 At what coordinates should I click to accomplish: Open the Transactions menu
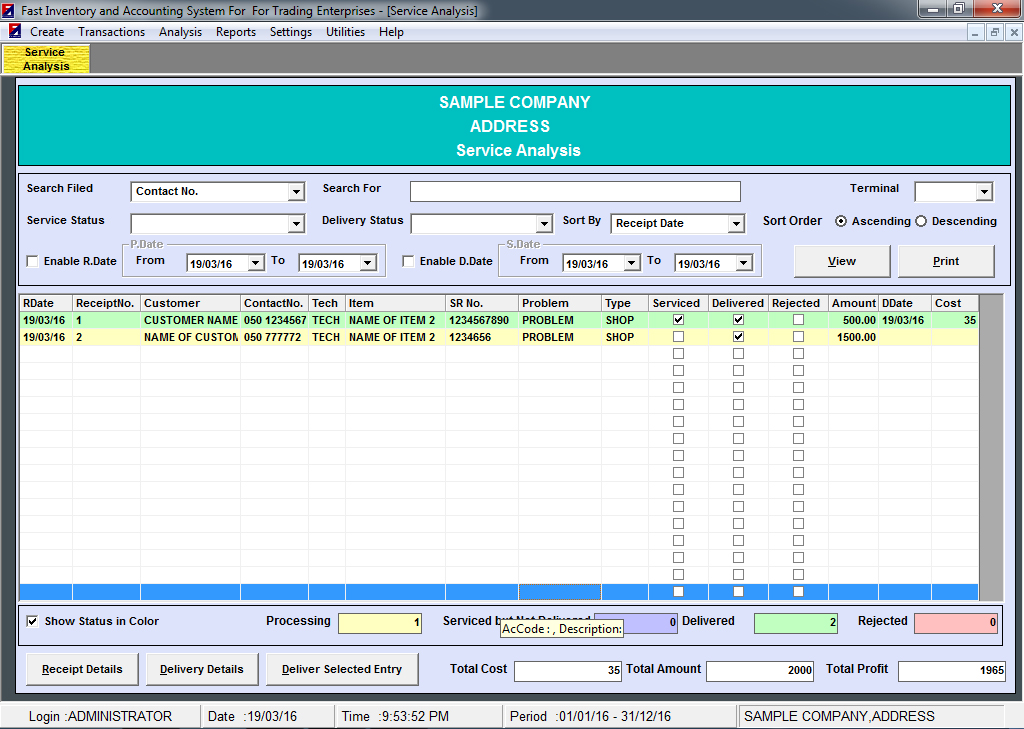point(111,32)
